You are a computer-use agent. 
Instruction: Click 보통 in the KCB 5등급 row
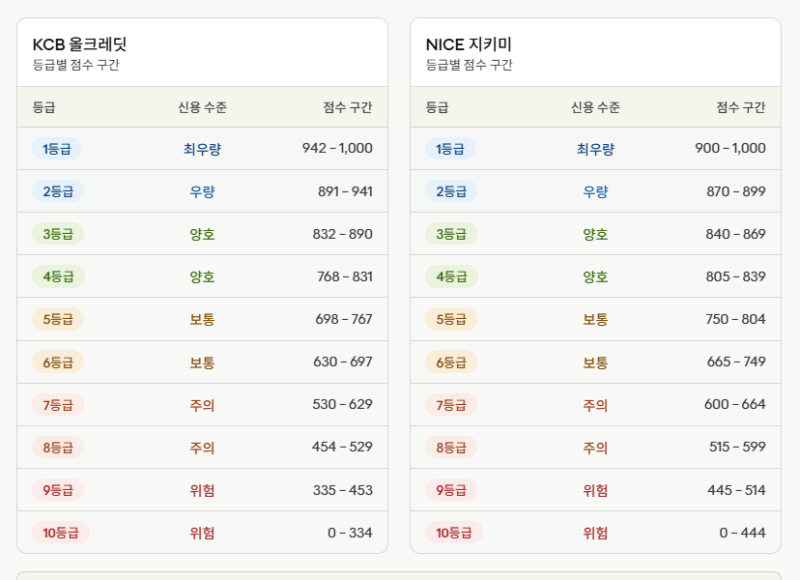(203, 320)
